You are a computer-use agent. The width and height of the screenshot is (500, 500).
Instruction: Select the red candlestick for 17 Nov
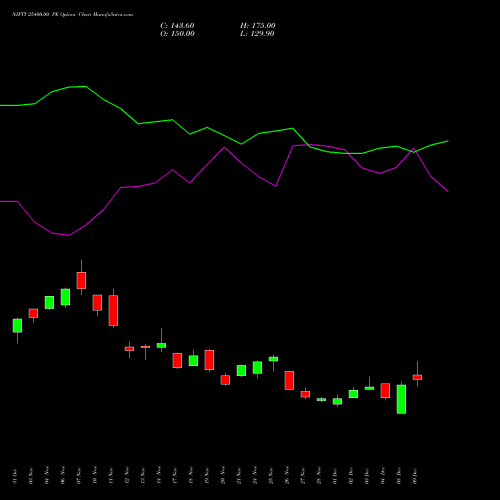point(177,361)
